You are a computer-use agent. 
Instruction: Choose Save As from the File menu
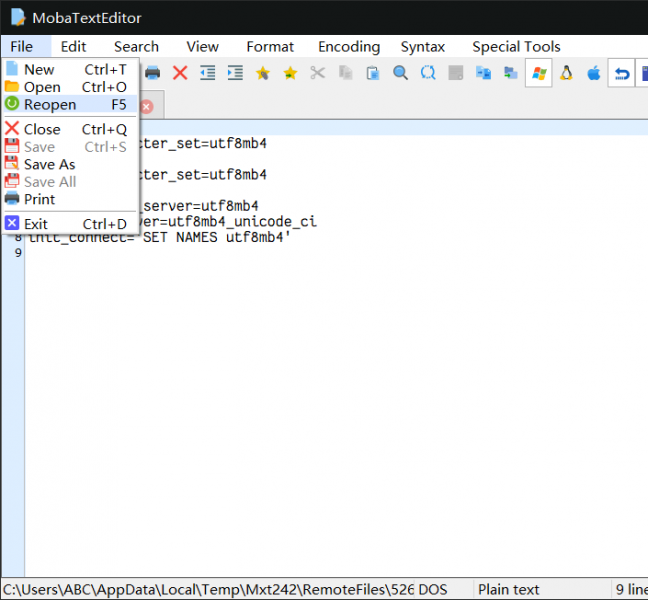click(x=70, y=164)
